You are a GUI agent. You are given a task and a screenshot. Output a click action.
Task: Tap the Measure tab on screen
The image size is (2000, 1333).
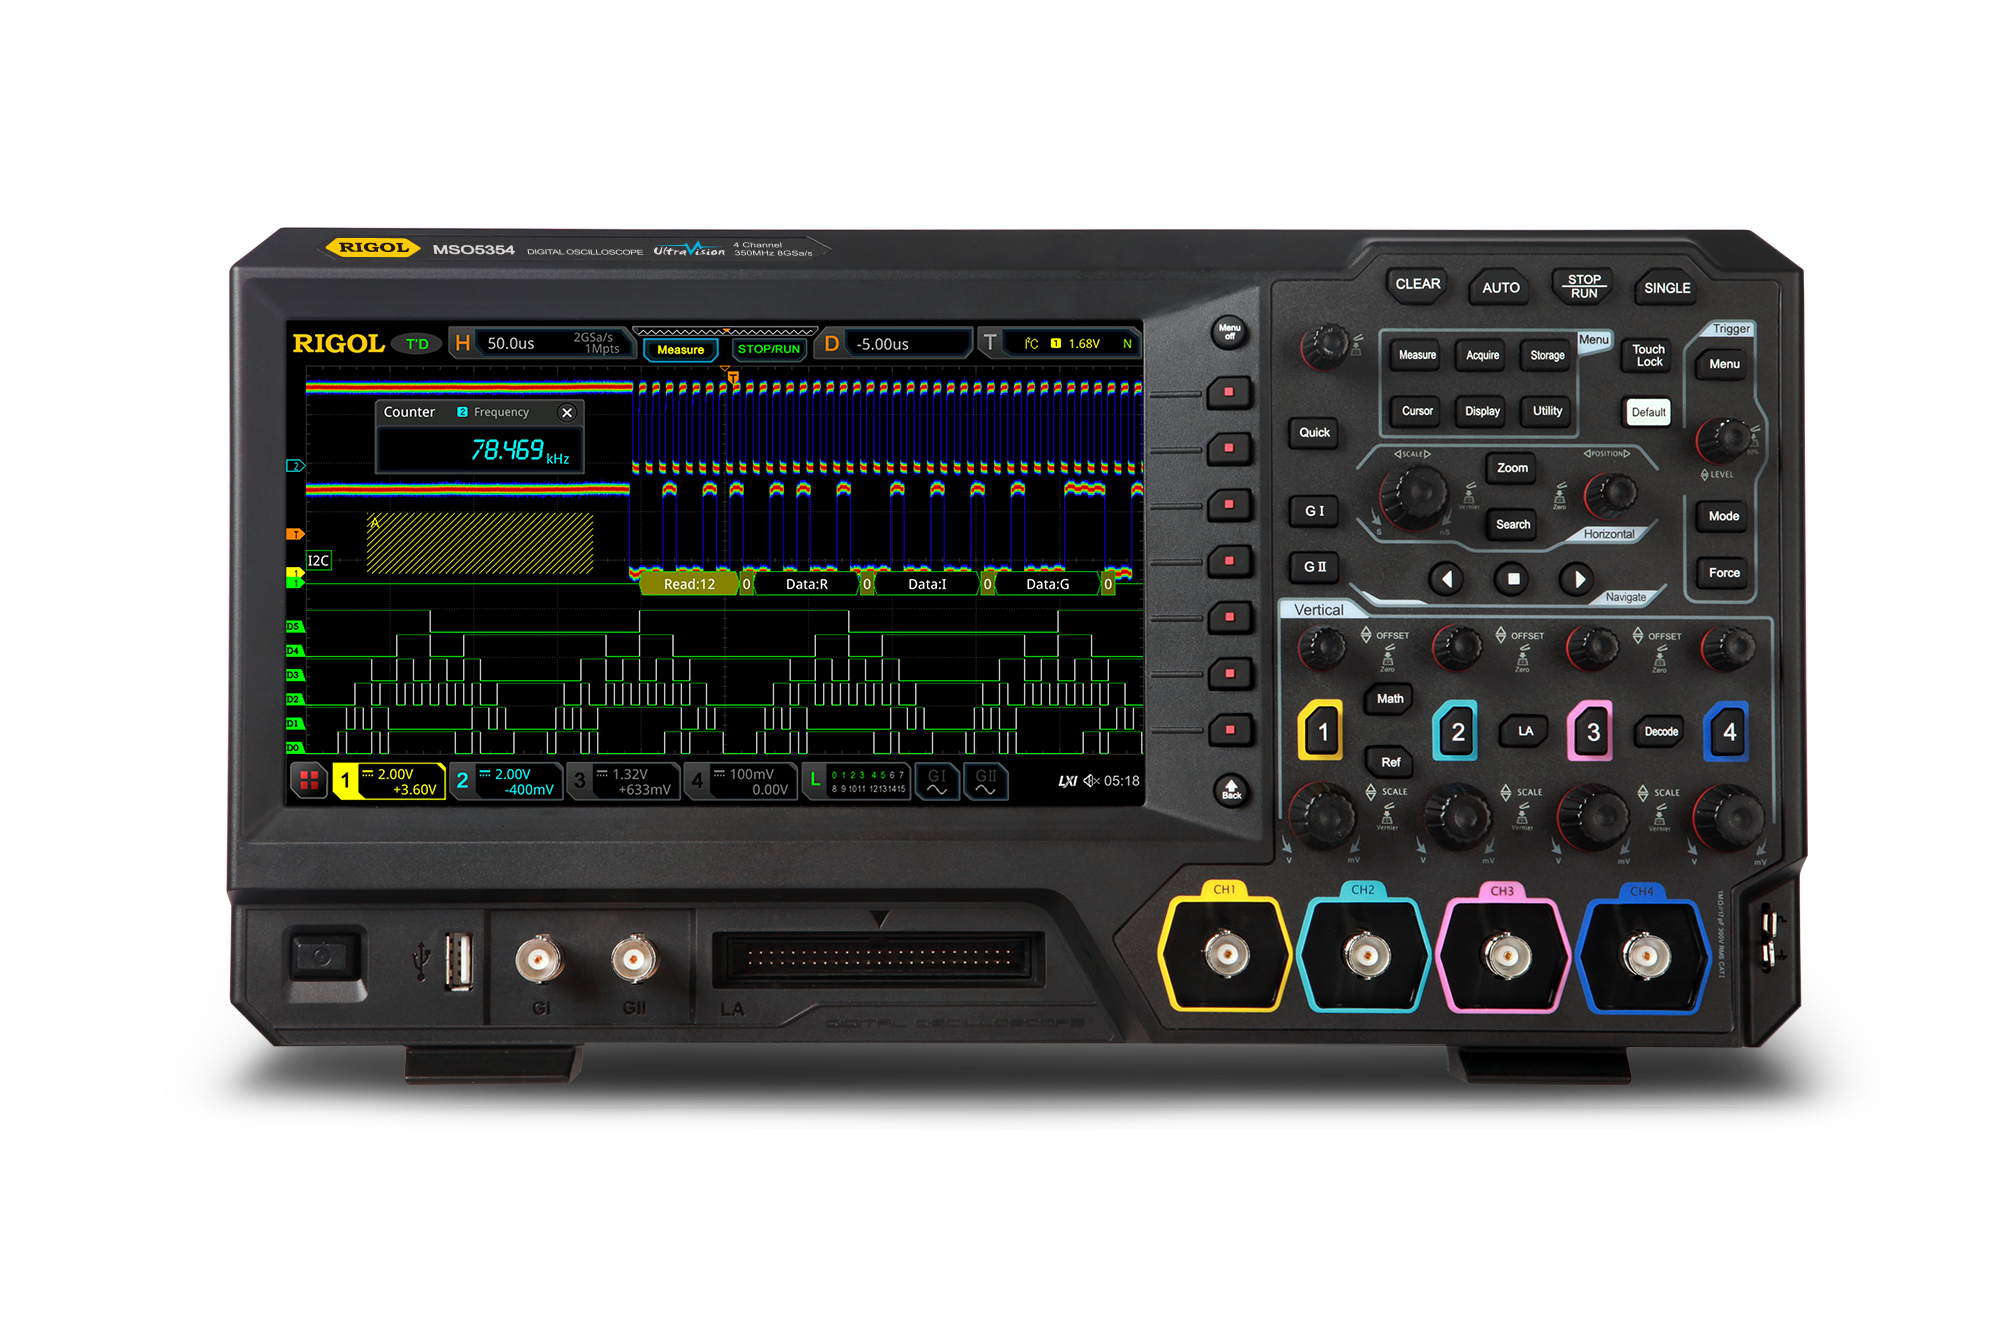click(x=680, y=350)
